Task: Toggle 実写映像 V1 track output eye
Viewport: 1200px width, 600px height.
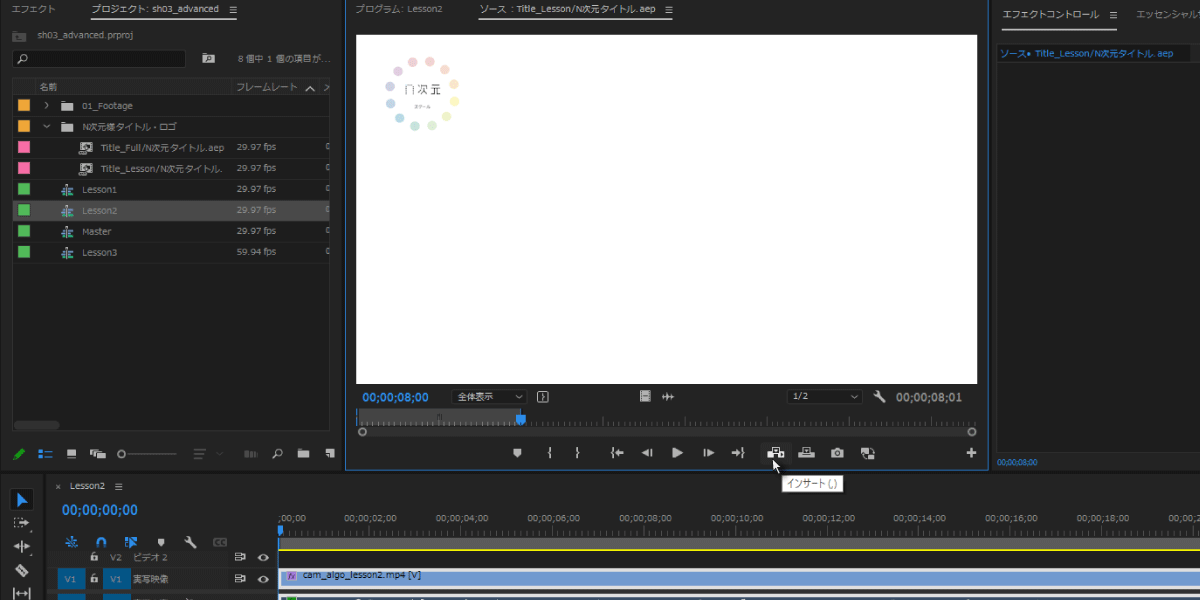Action: point(263,579)
